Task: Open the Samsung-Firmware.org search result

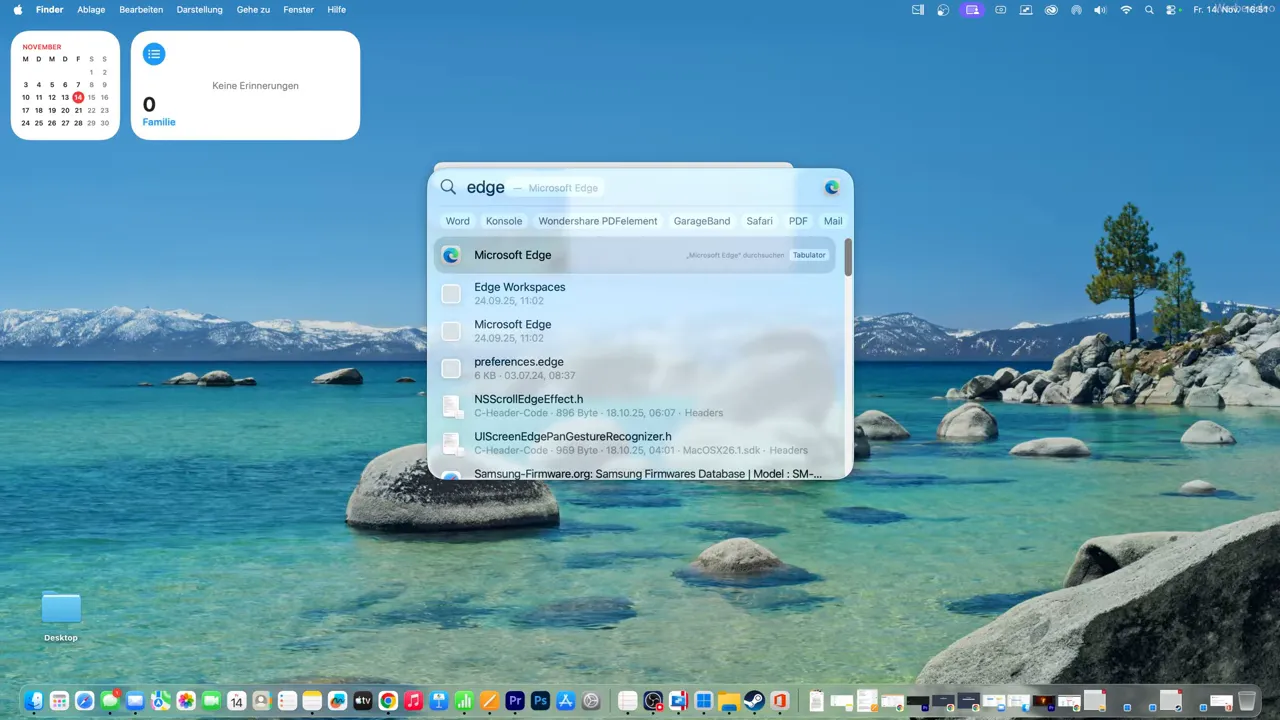Action: pos(647,473)
